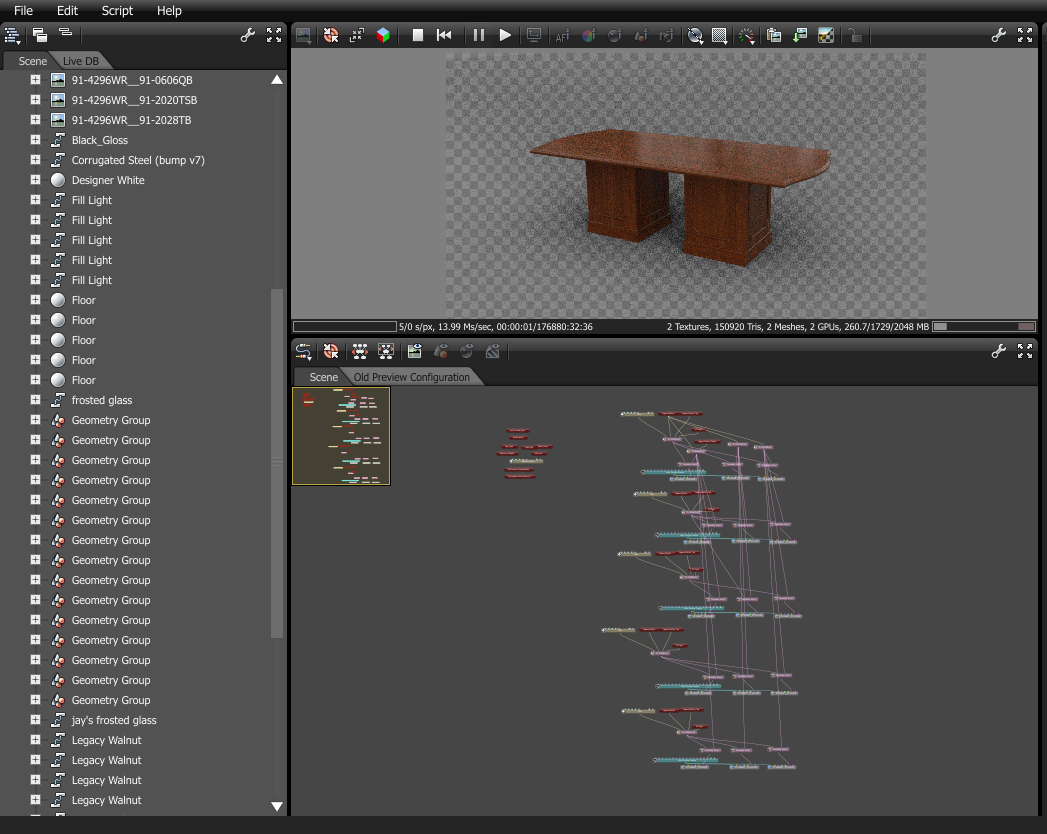The image size is (1047, 834).
Task: Save the render image
Action: coord(800,35)
